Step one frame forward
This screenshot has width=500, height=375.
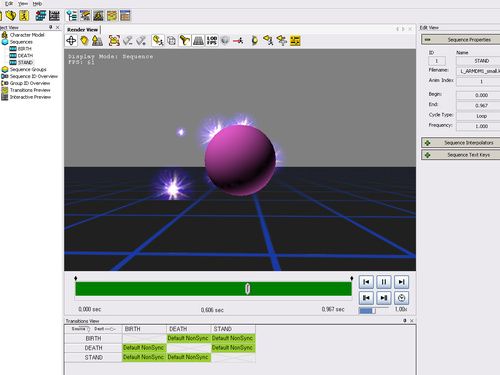click(384, 298)
